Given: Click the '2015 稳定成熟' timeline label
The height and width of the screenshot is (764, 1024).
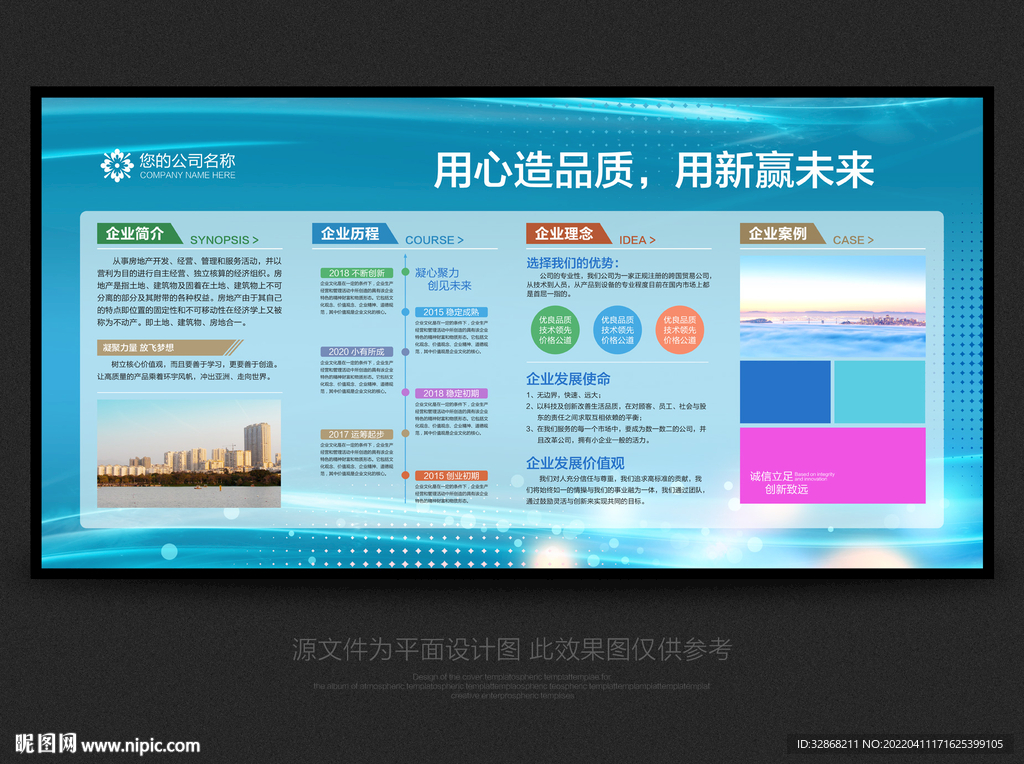Looking at the screenshot, I should [451, 312].
